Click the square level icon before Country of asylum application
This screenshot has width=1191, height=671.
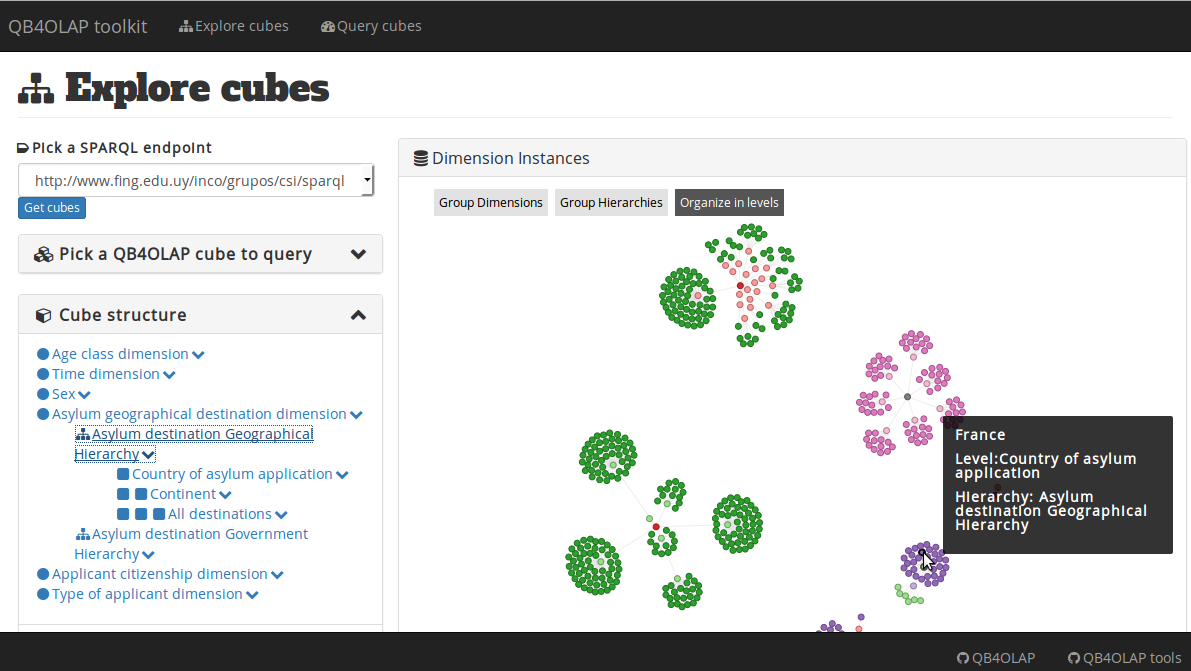coord(123,474)
